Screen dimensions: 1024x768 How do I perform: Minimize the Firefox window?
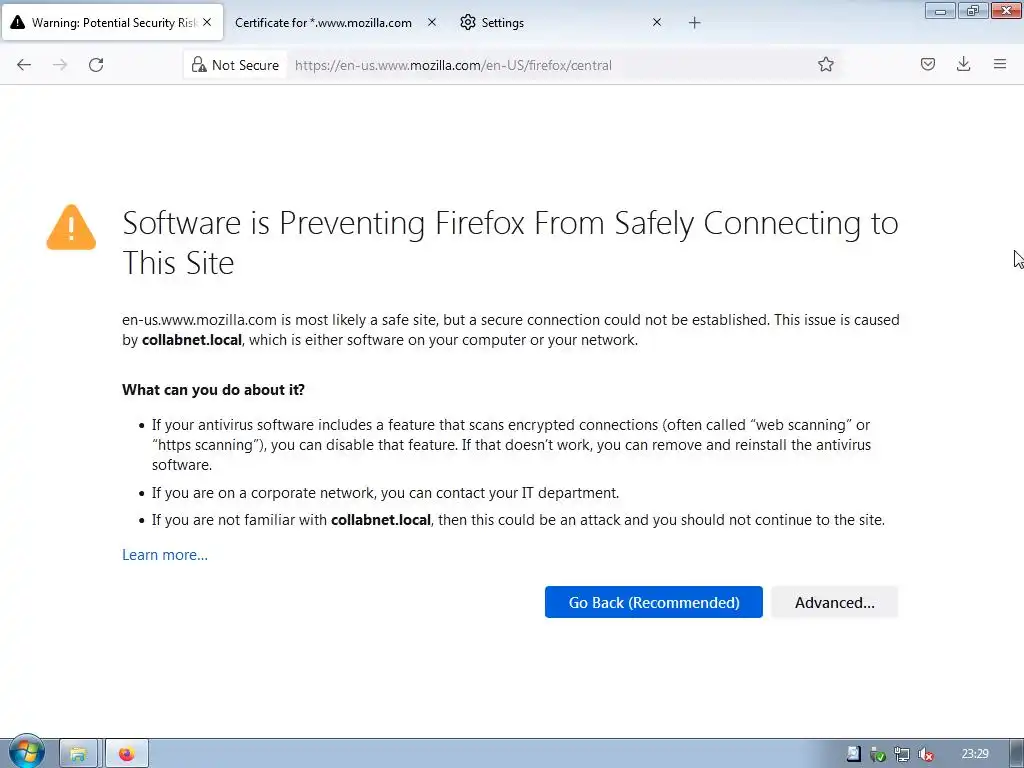click(940, 10)
